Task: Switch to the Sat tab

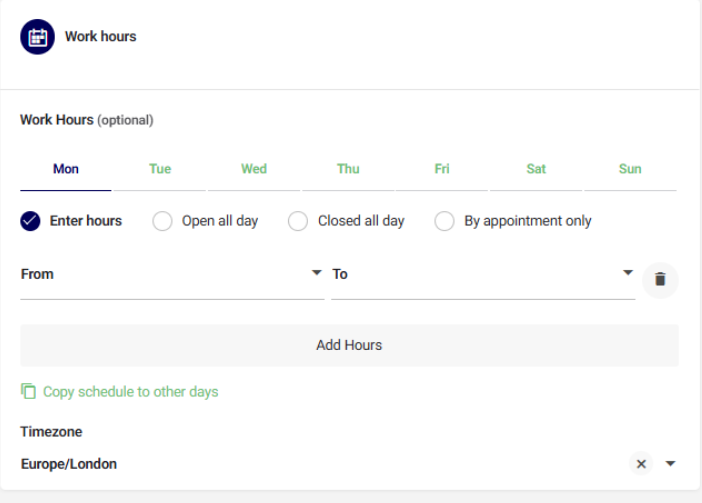Action: point(536,169)
